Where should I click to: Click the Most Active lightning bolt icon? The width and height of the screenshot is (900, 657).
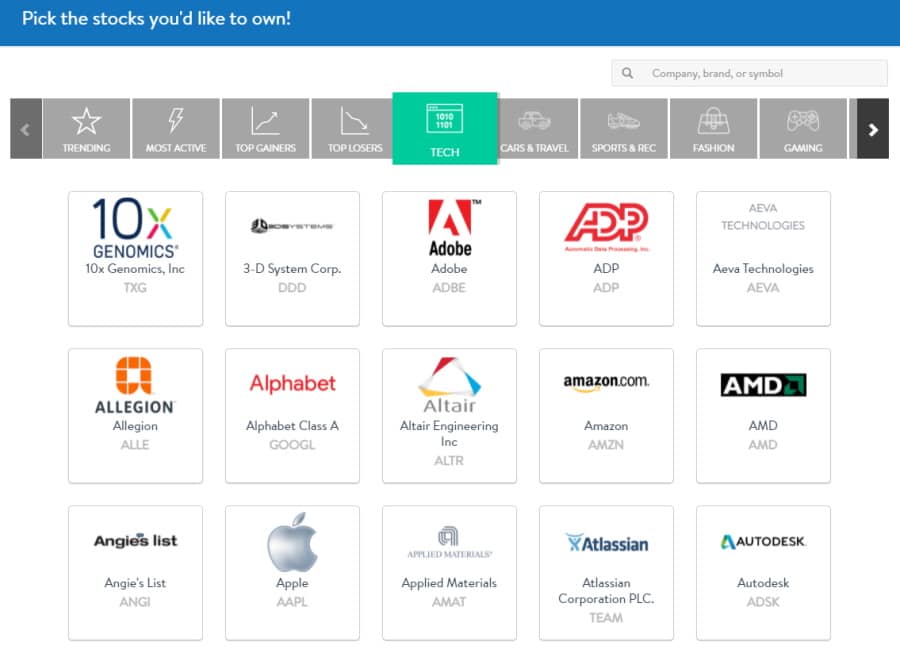pyautogui.click(x=176, y=120)
